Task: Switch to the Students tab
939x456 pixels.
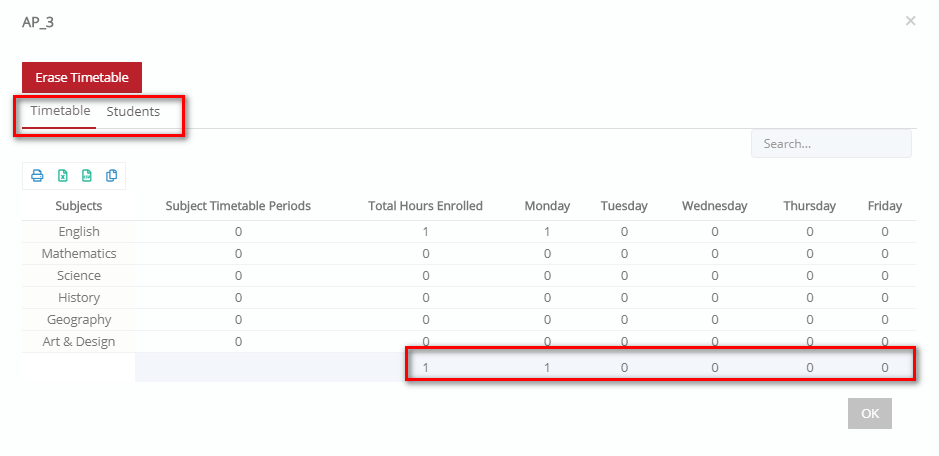Action: click(133, 111)
